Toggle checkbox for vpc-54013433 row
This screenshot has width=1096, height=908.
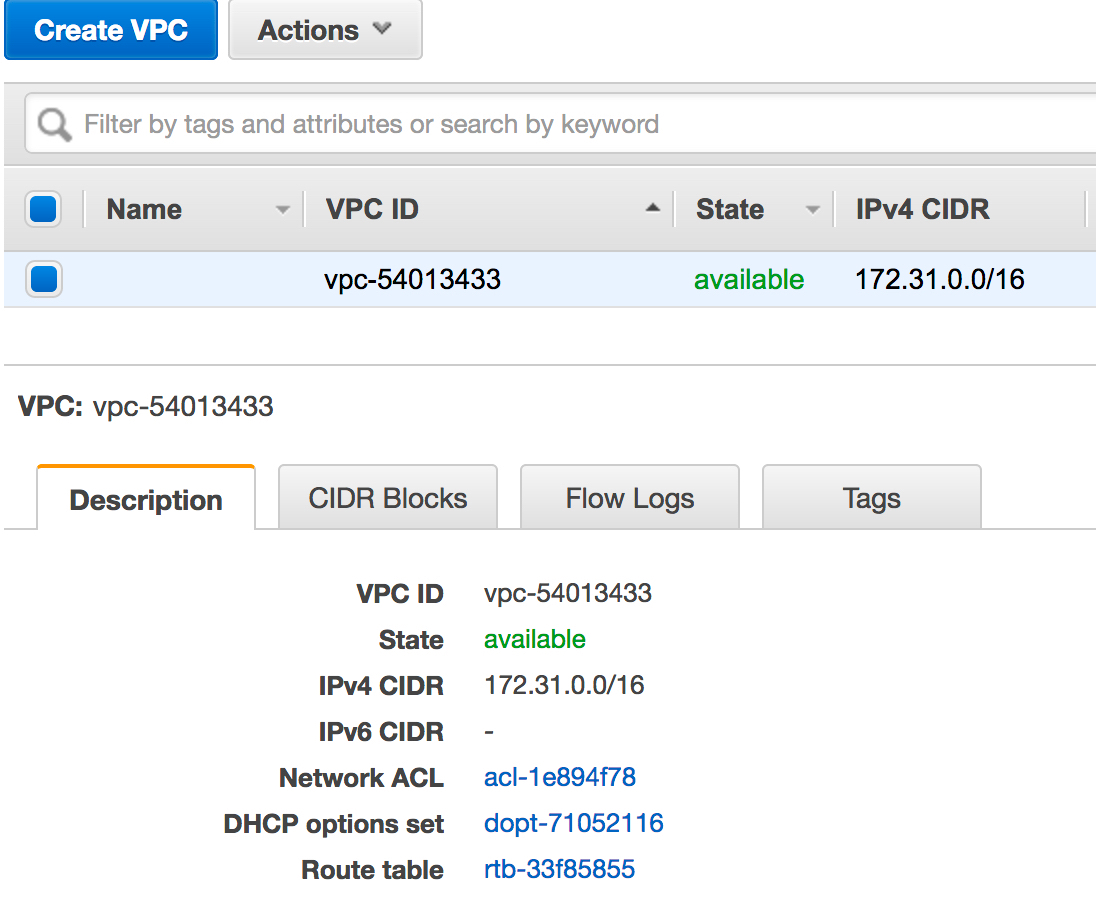pyautogui.click(x=45, y=279)
